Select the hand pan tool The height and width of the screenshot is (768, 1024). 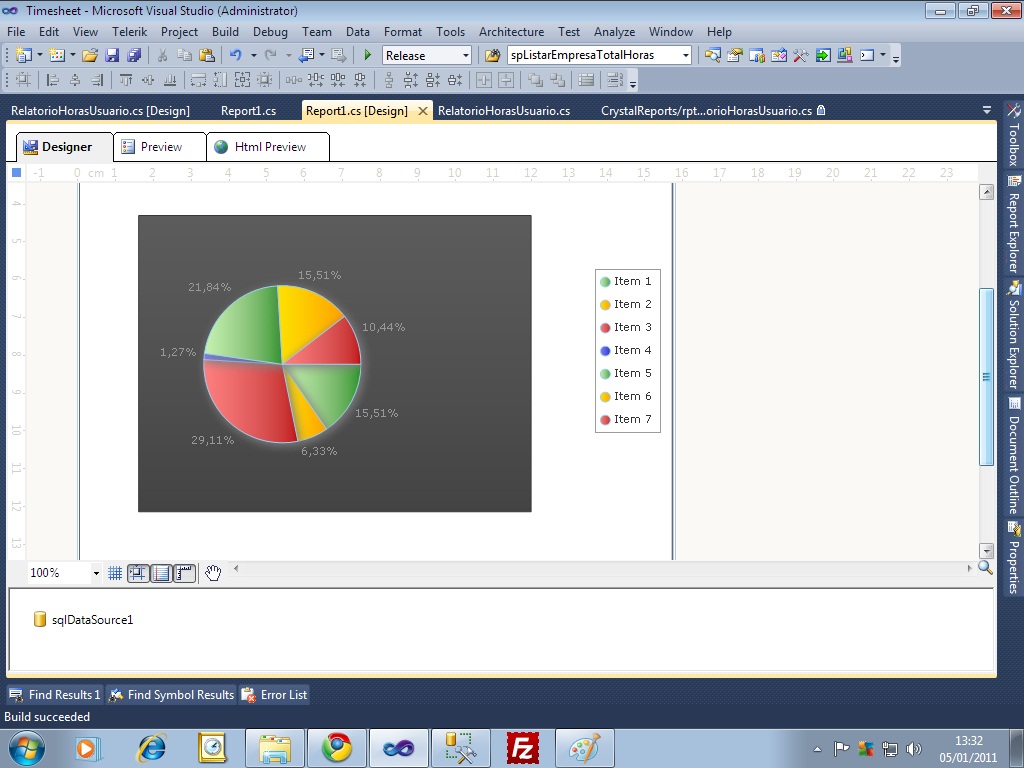(x=213, y=573)
